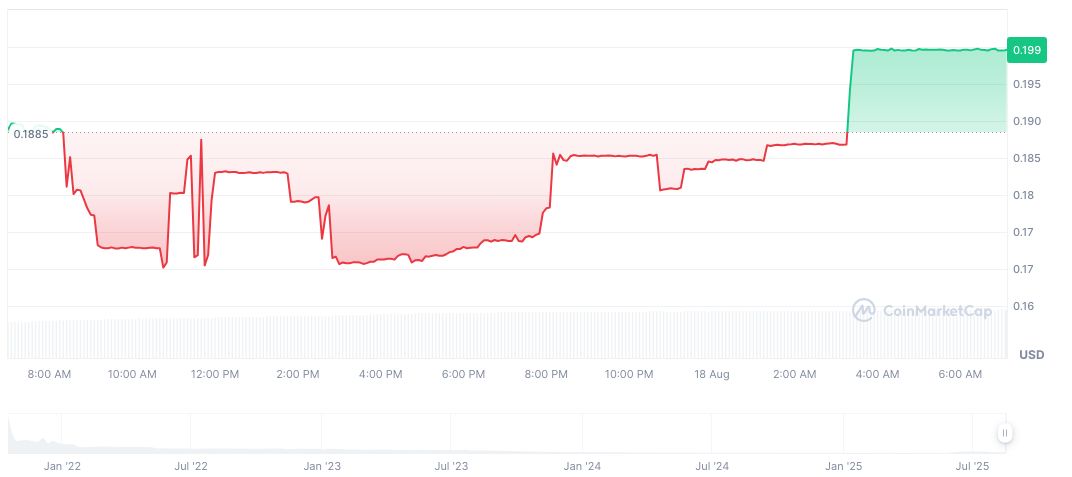Image resolution: width=1072 pixels, height=477 pixels.
Task: Click the CoinMarketCap watermark logo icon
Action: [863, 311]
